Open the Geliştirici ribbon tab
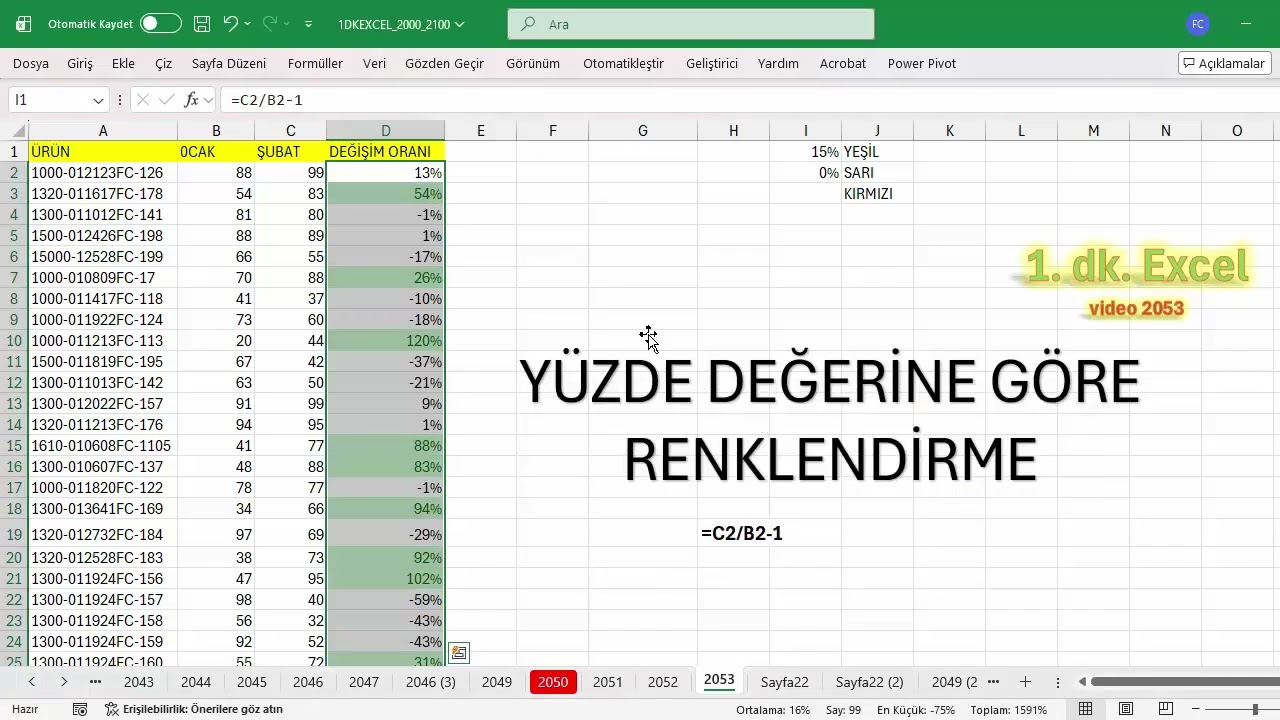 (712, 63)
